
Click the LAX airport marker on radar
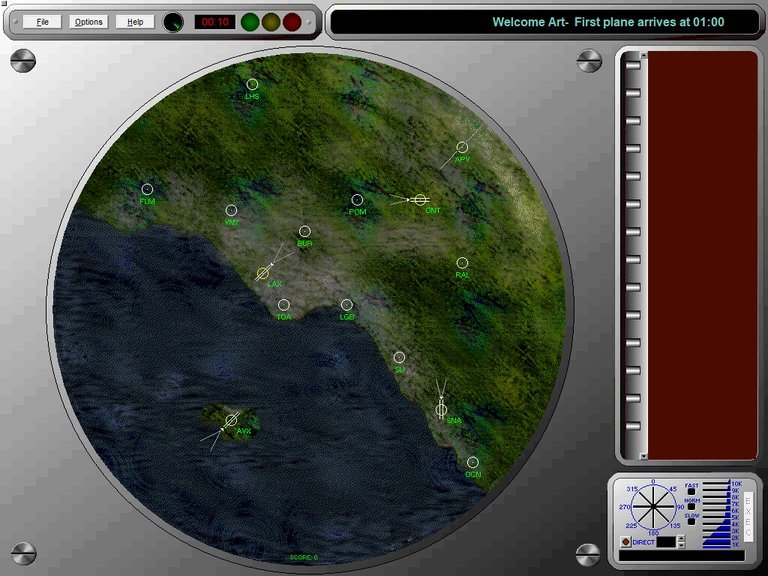pyautogui.click(x=263, y=273)
